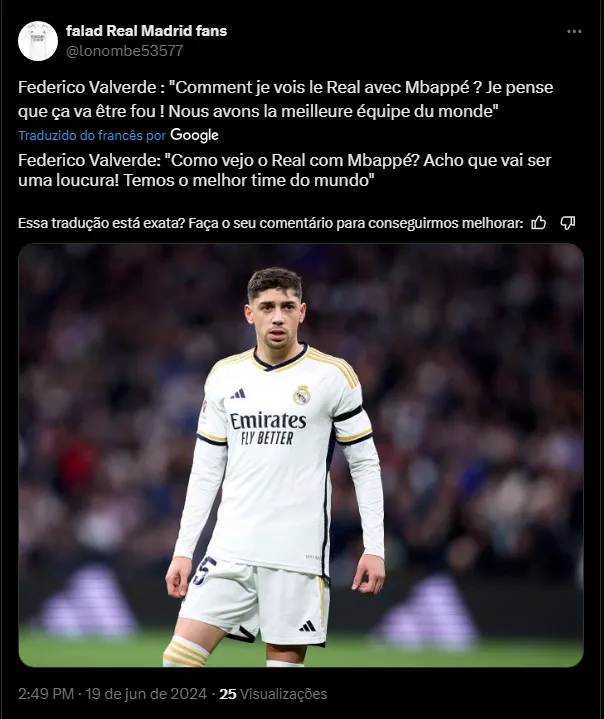
Task: Click the '19 de jun de 2024' date
Action: click(146, 693)
